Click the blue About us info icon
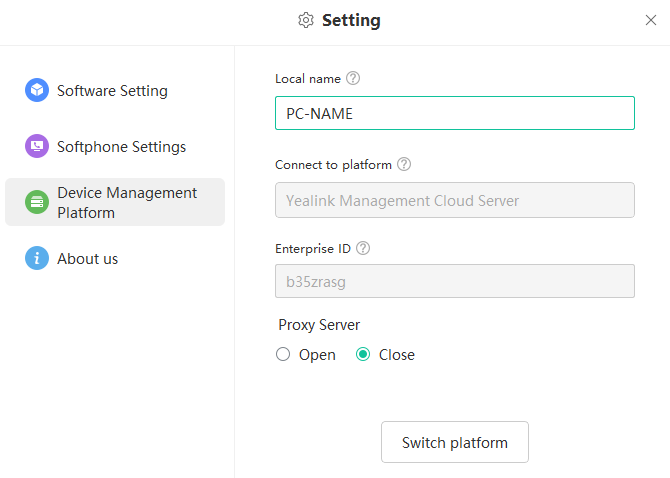 (37, 258)
